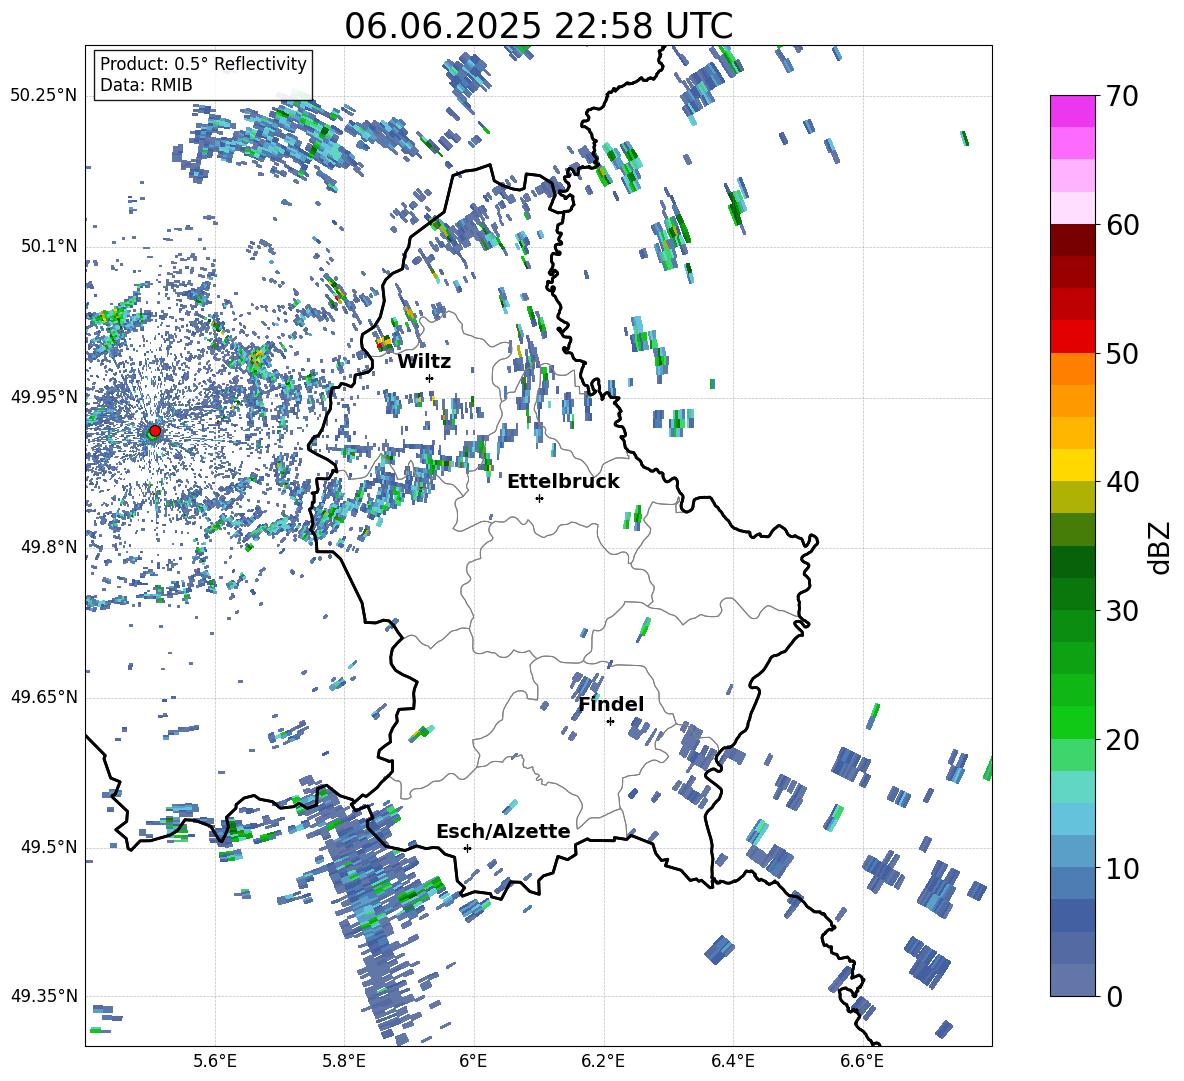Click the 49.65°N latitude label
1184x1081 pixels.
pos(44,697)
